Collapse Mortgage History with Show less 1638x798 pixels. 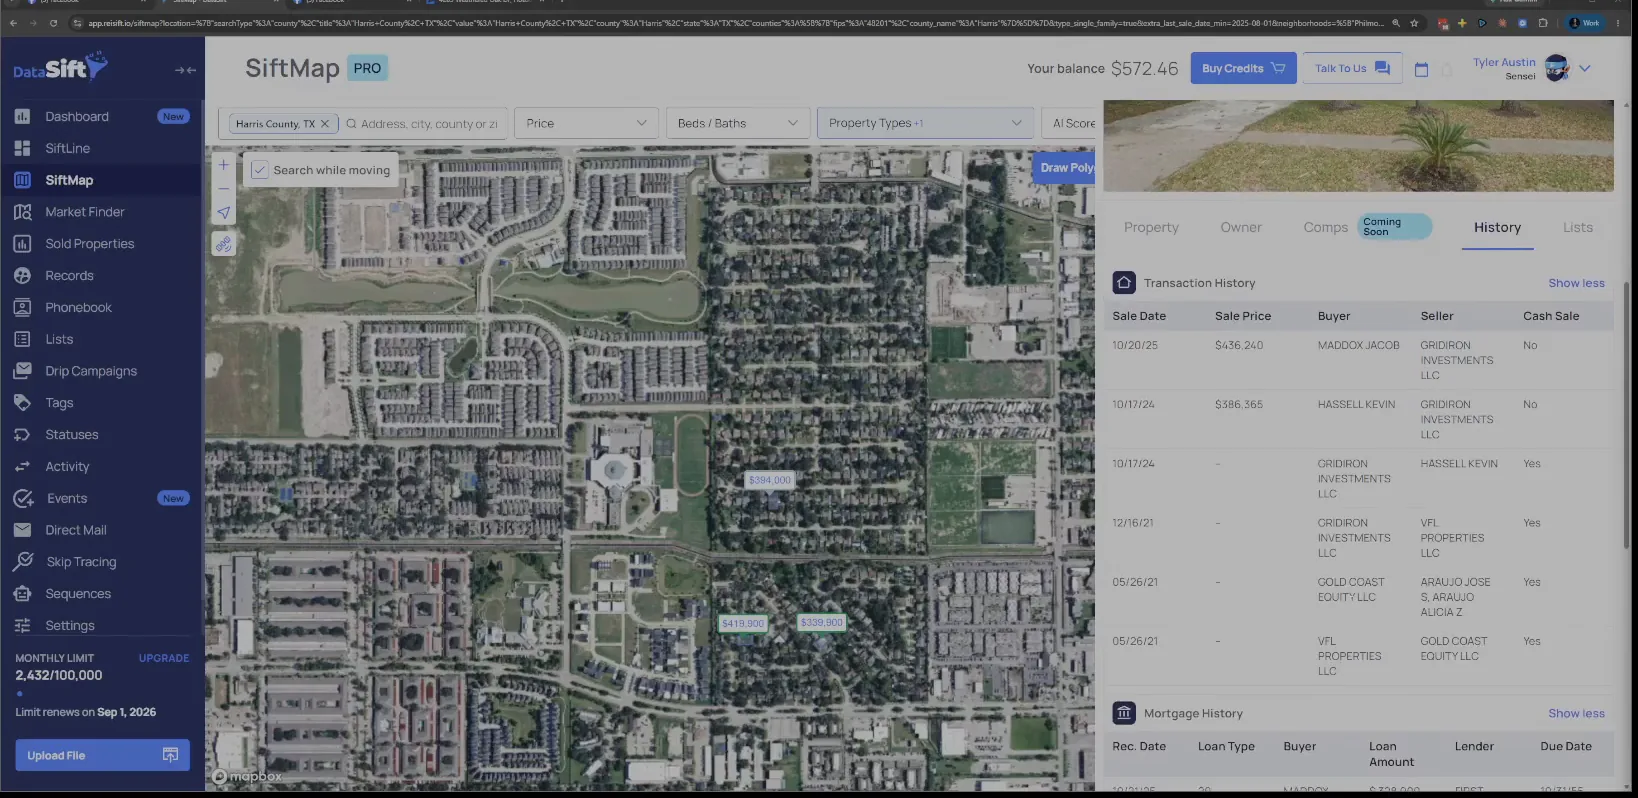point(1576,713)
